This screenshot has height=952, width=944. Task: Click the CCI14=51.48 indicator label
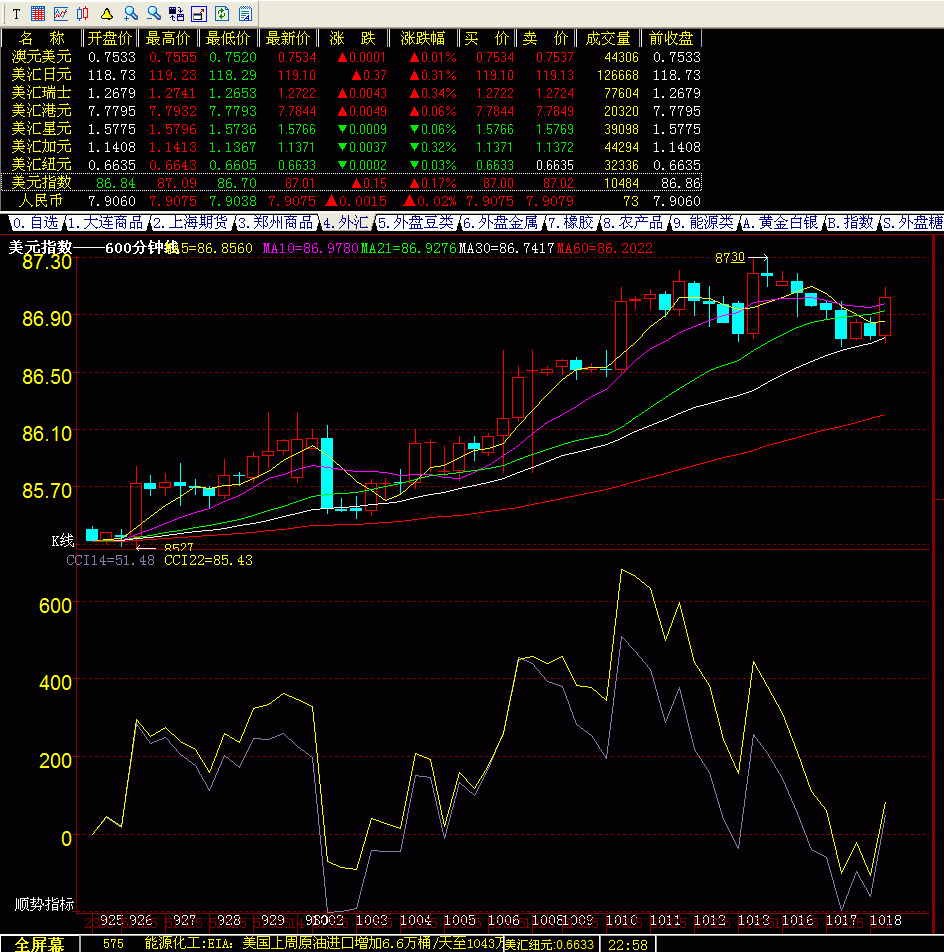[x=110, y=560]
